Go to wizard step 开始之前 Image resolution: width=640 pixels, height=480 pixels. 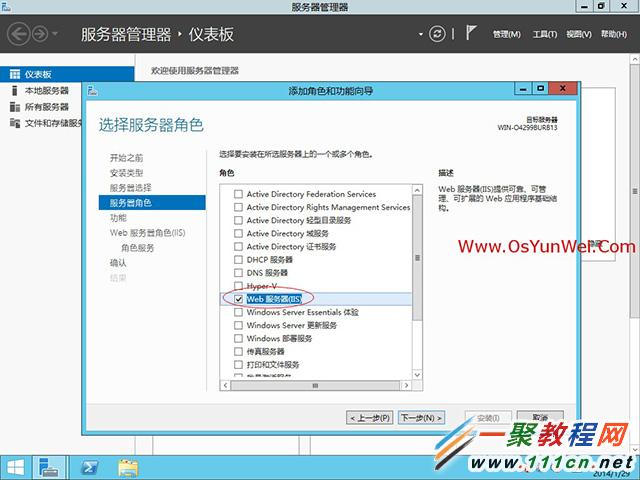(x=127, y=158)
